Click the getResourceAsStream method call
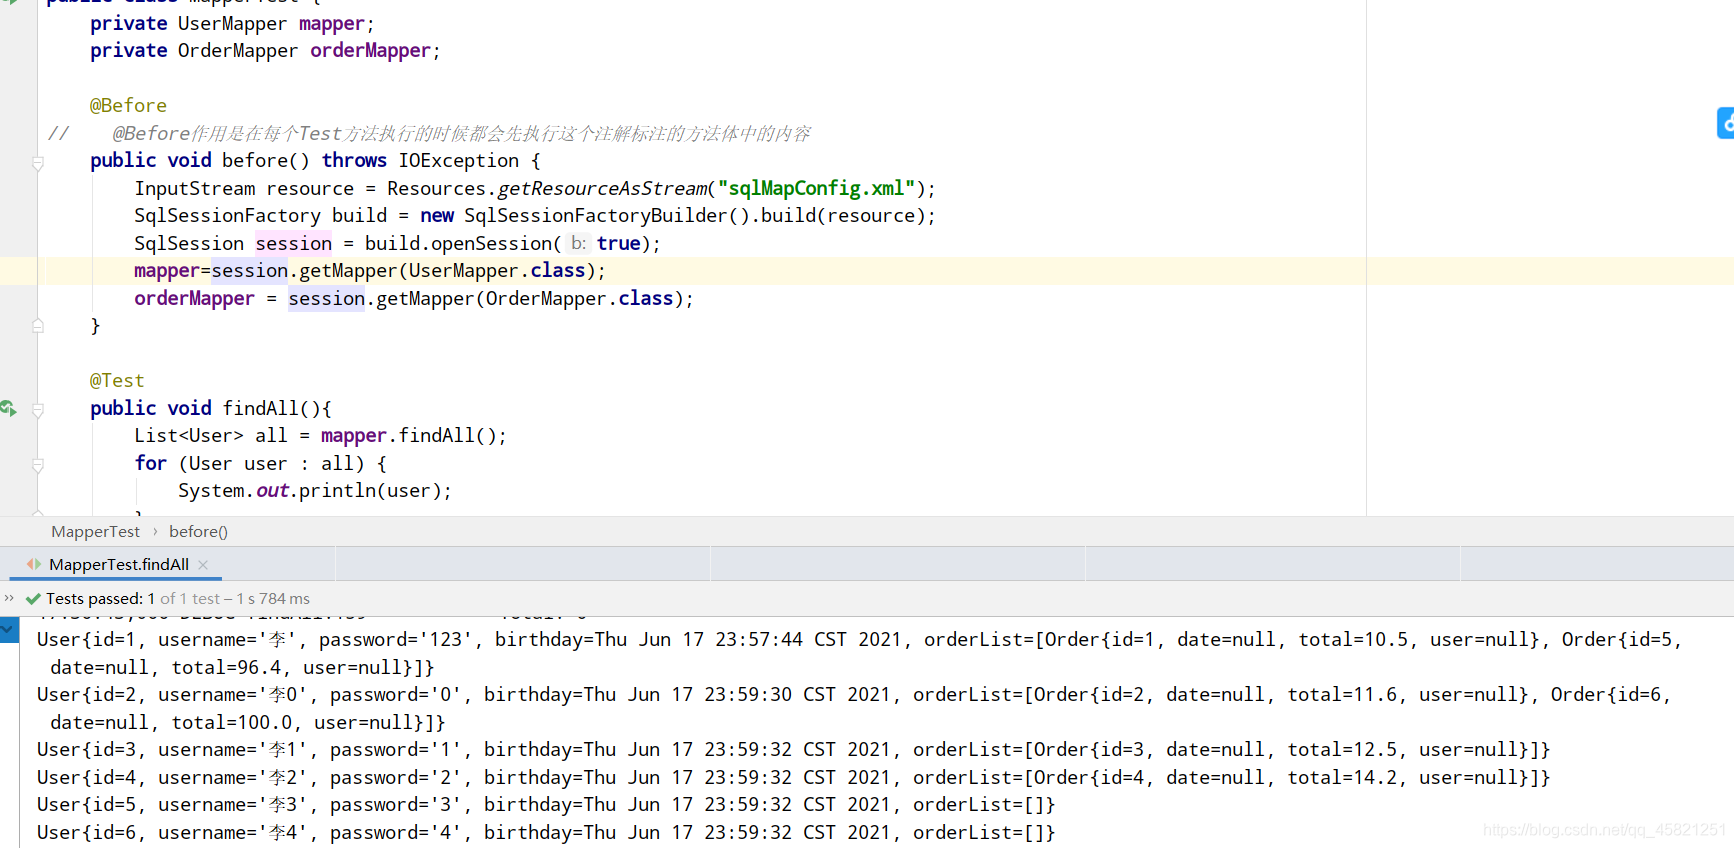The width and height of the screenshot is (1734, 848). [x=601, y=189]
